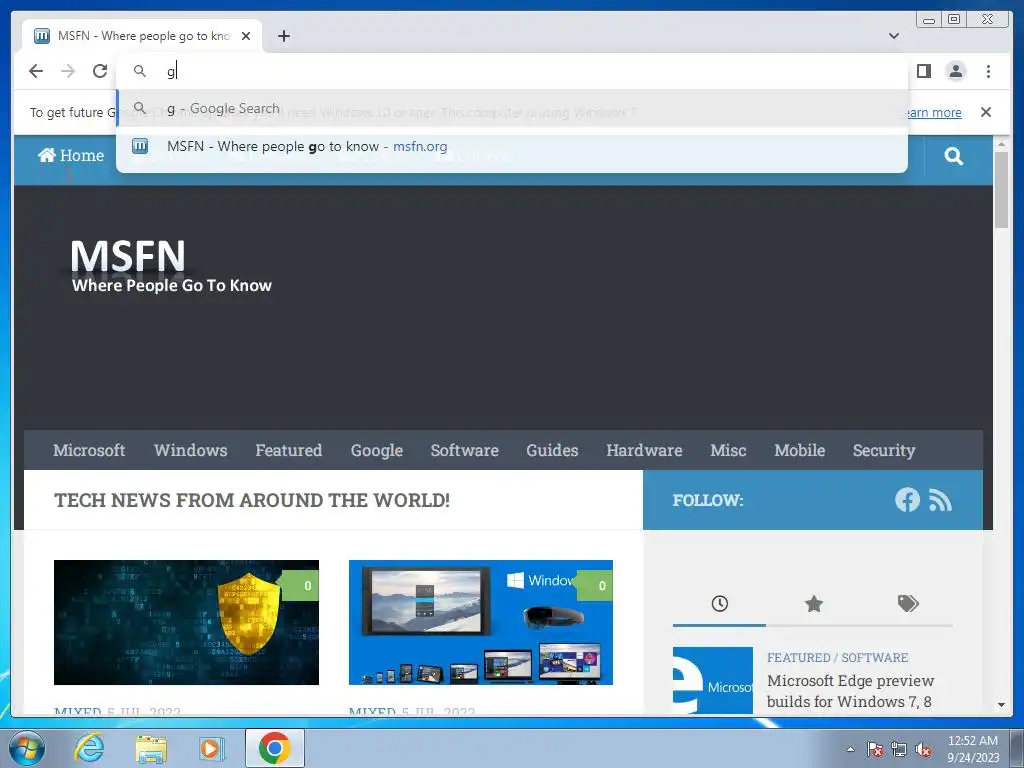Viewport: 1024px width, 768px height.
Task: Open the Windows Start button
Action: coord(27,748)
